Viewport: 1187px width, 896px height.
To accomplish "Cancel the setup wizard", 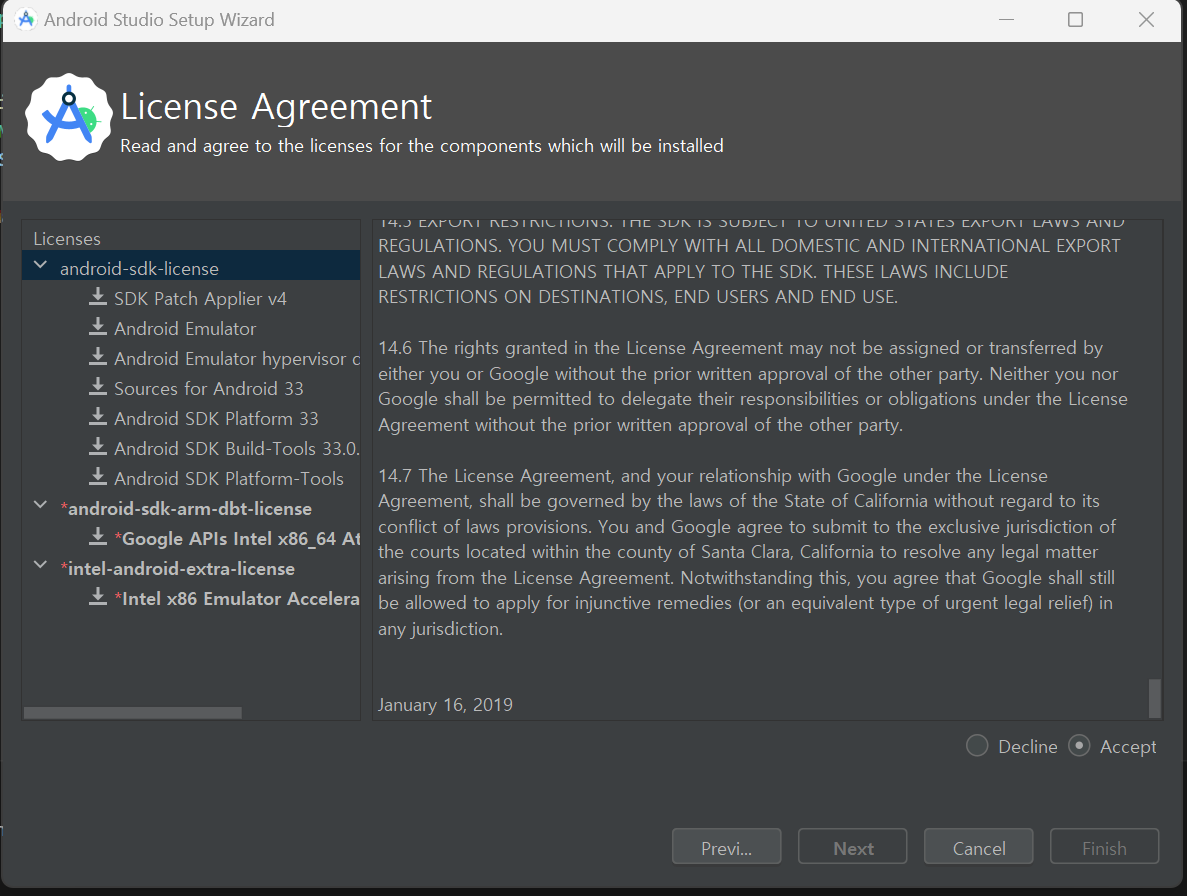I will [x=979, y=846].
